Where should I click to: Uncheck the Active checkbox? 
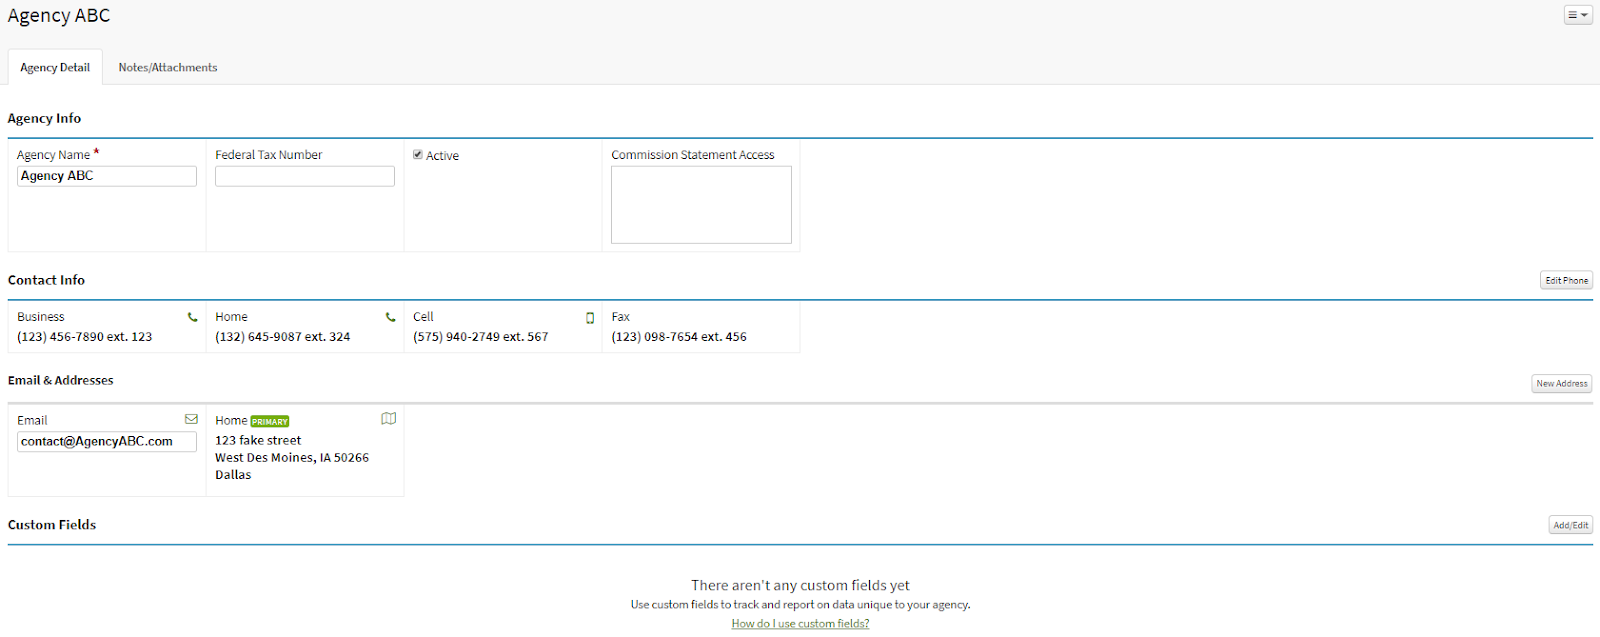(418, 155)
